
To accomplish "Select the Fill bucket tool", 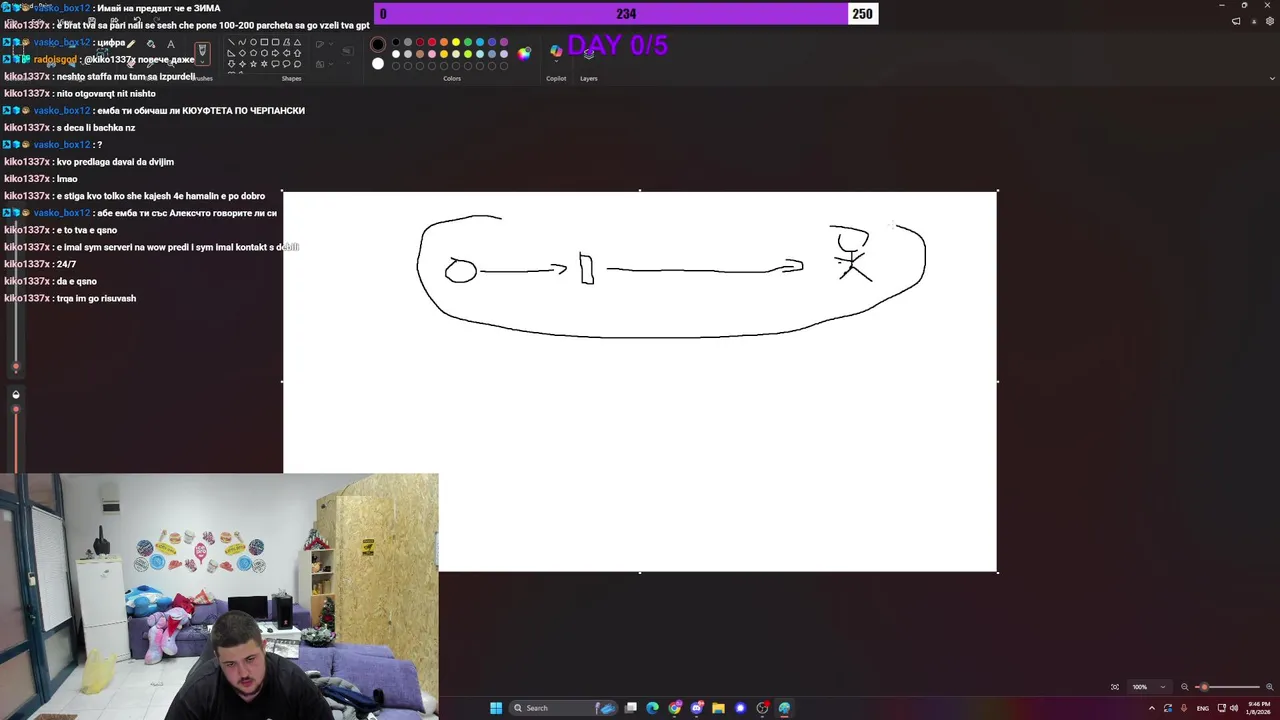I will point(151,44).
